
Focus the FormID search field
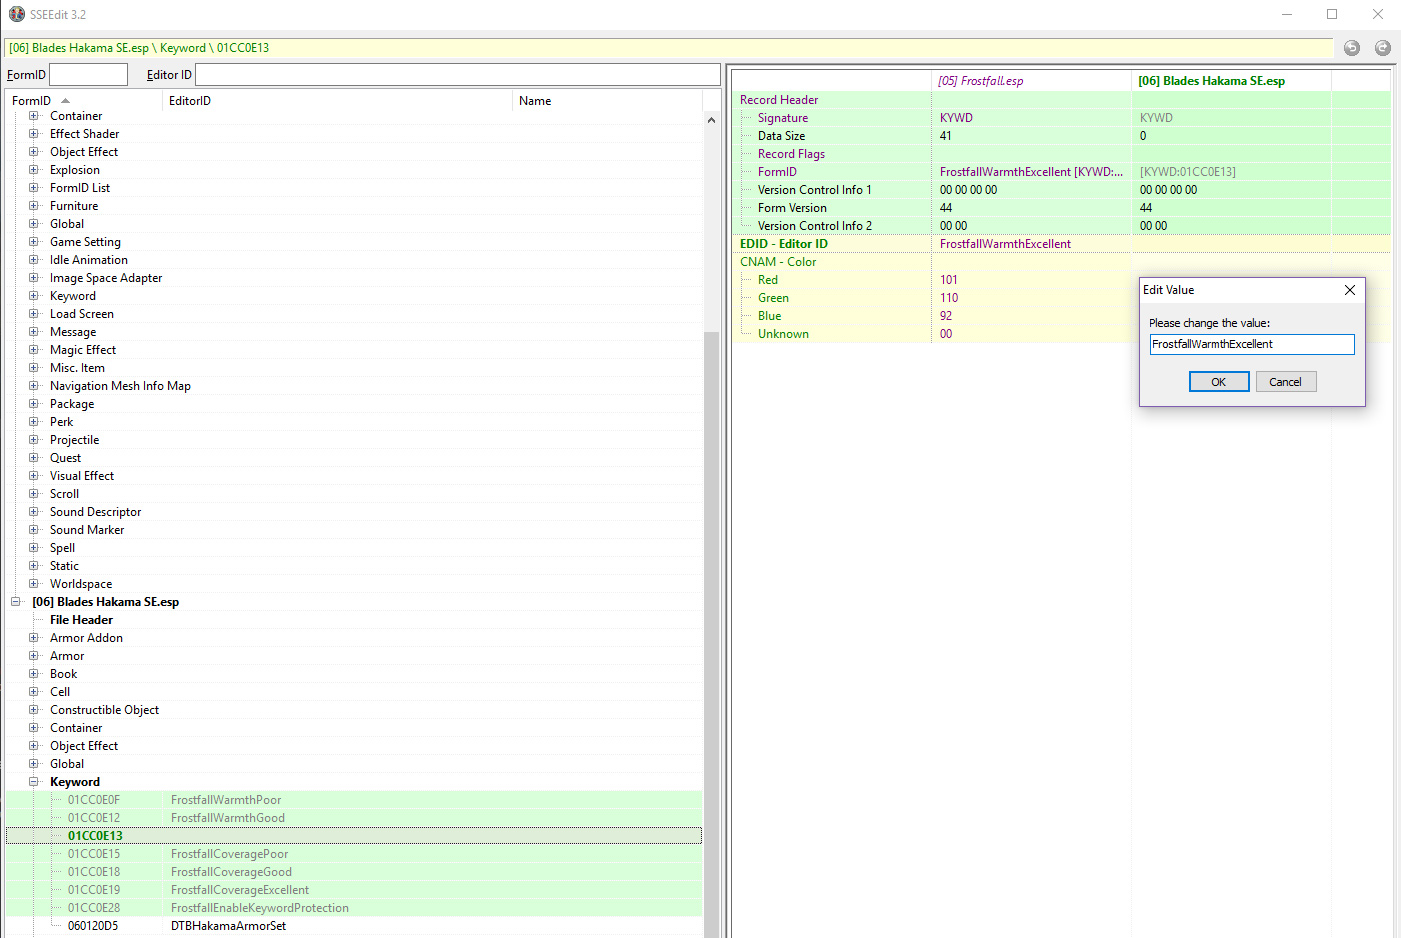pyautogui.click(x=89, y=74)
